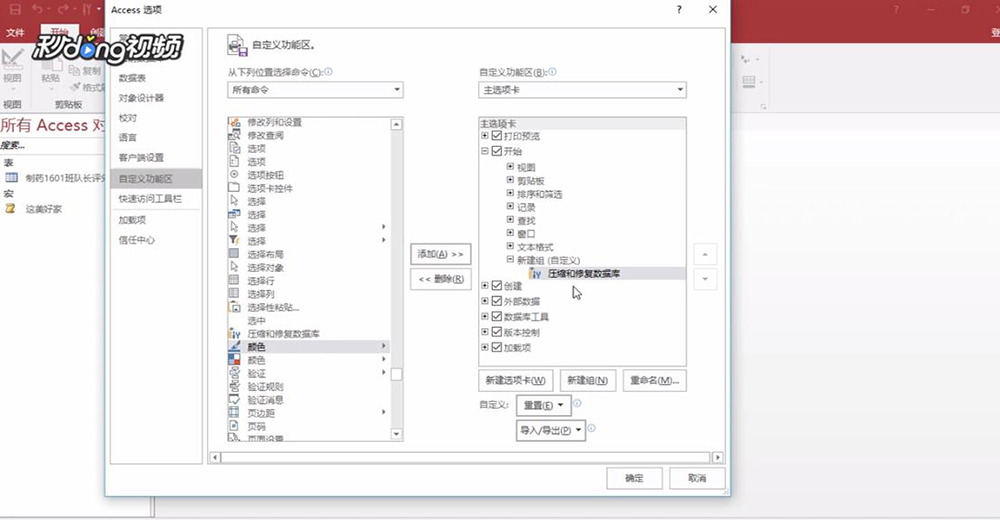The image size is (1000, 520).
Task: Click the << 删除(R) button
Action: tap(441, 279)
